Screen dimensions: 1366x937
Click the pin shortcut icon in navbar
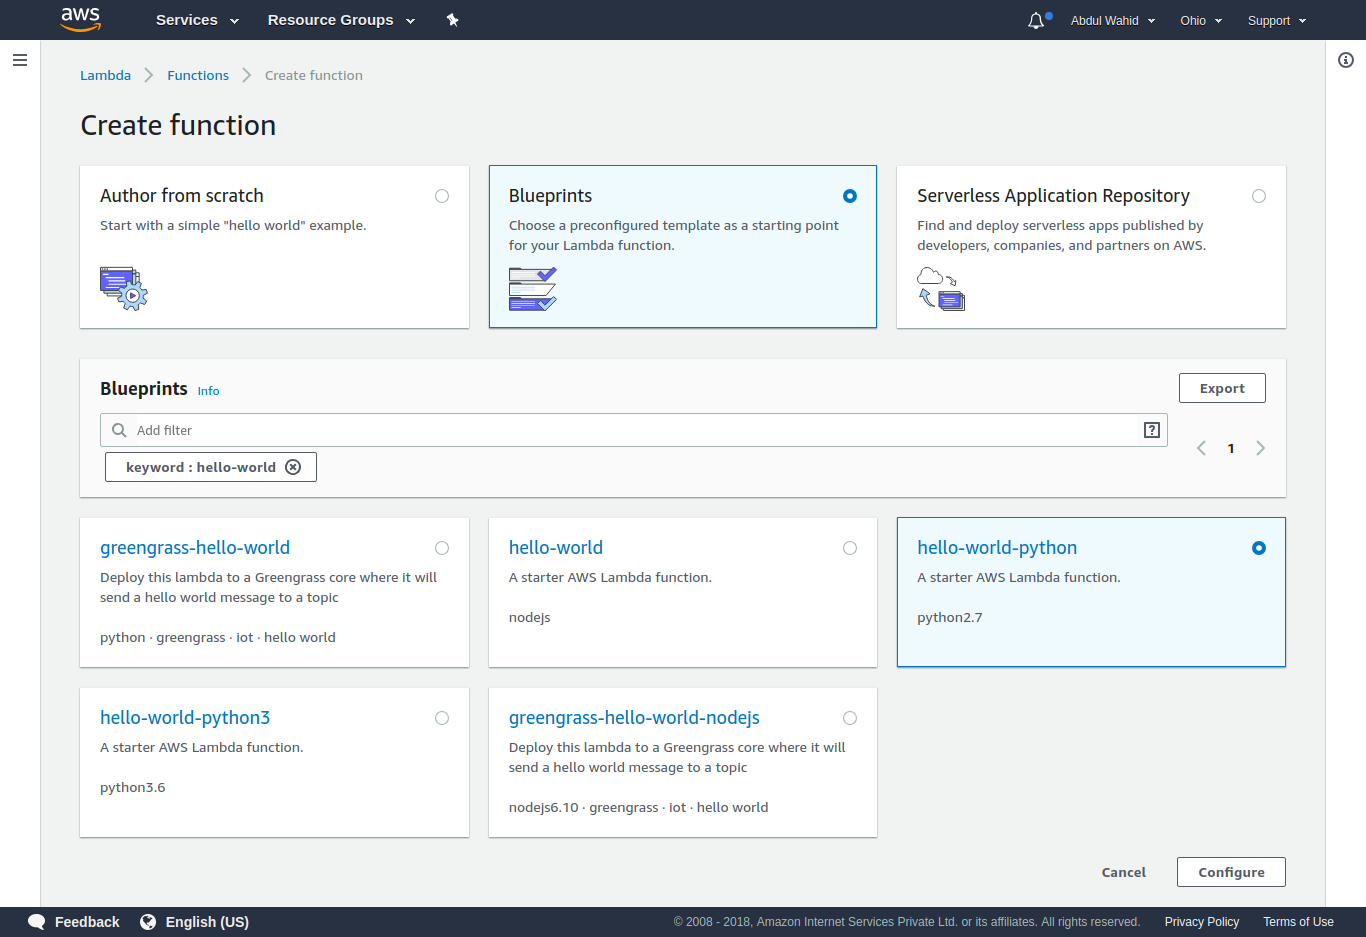[x=452, y=20]
